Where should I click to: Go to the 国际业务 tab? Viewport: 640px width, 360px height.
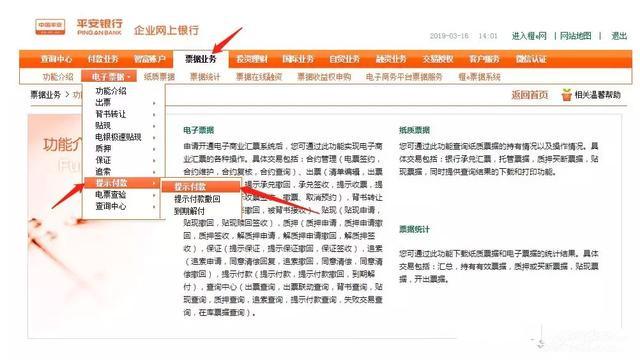(x=298, y=59)
